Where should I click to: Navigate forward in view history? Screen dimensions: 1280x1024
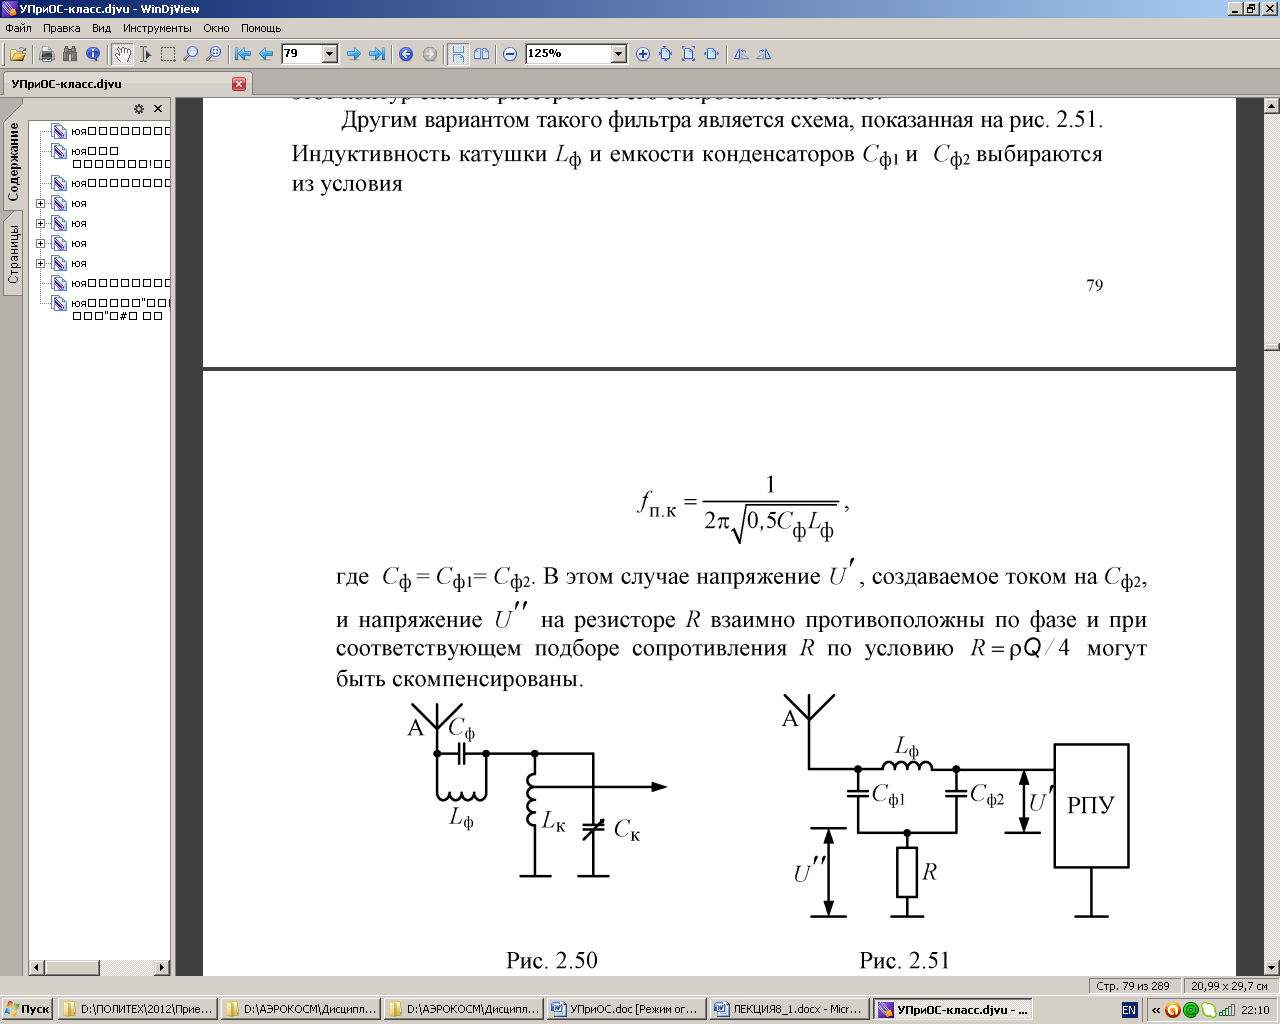430,54
